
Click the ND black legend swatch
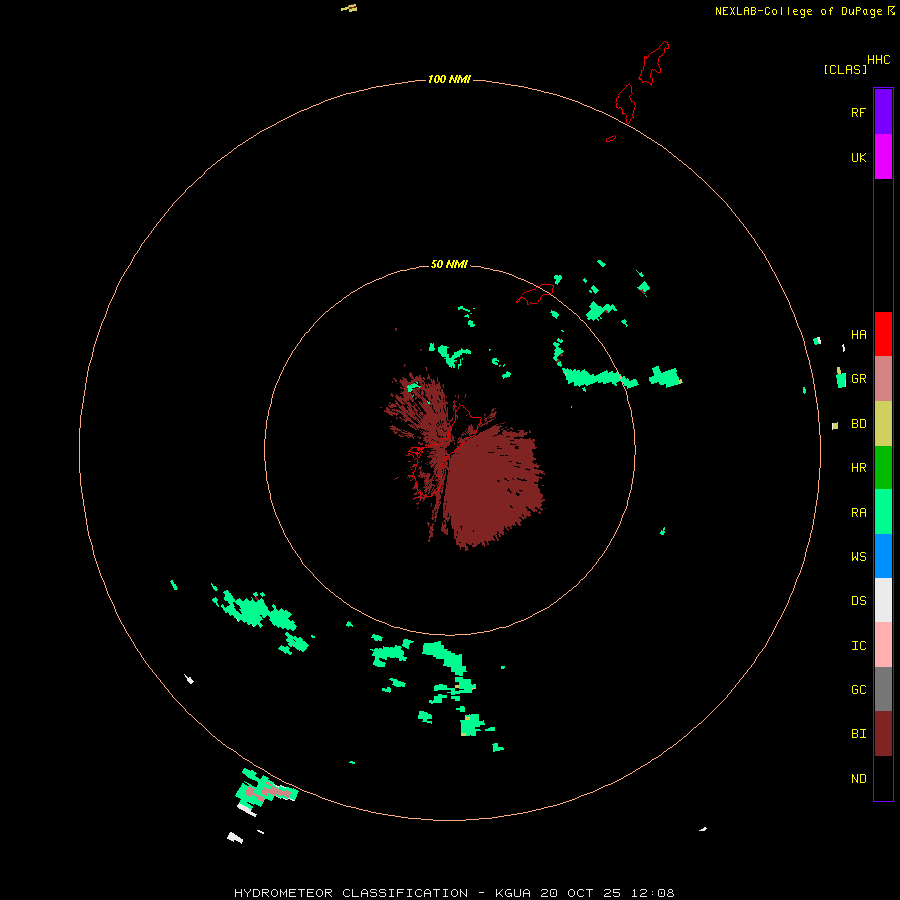[x=883, y=778]
